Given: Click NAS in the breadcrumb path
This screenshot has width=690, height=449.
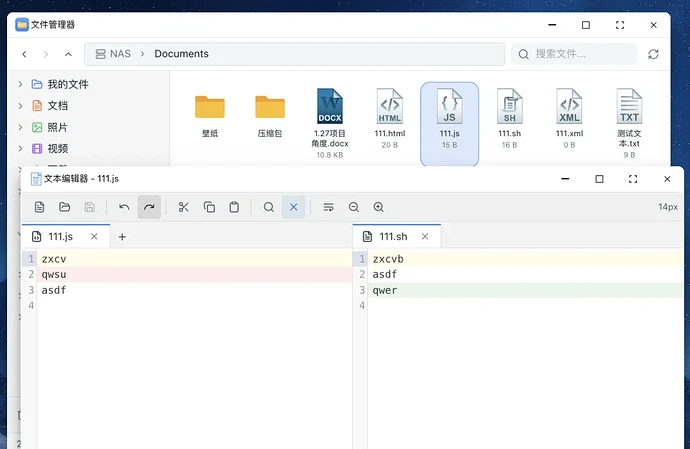Looking at the screenshot, I should pyautogui.click(x=119, y=54).
